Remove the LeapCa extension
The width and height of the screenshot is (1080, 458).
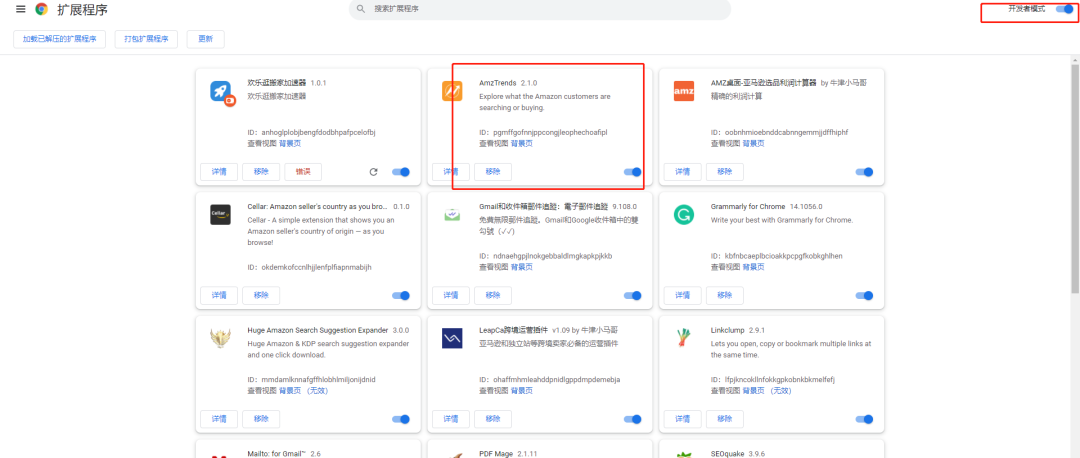(492, 419)
